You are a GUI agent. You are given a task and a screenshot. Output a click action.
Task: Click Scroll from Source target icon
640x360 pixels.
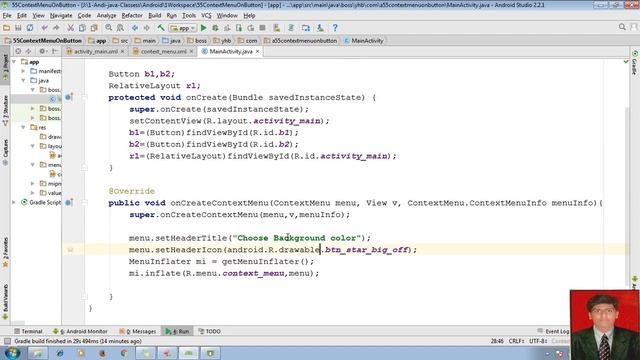(18, 51)
